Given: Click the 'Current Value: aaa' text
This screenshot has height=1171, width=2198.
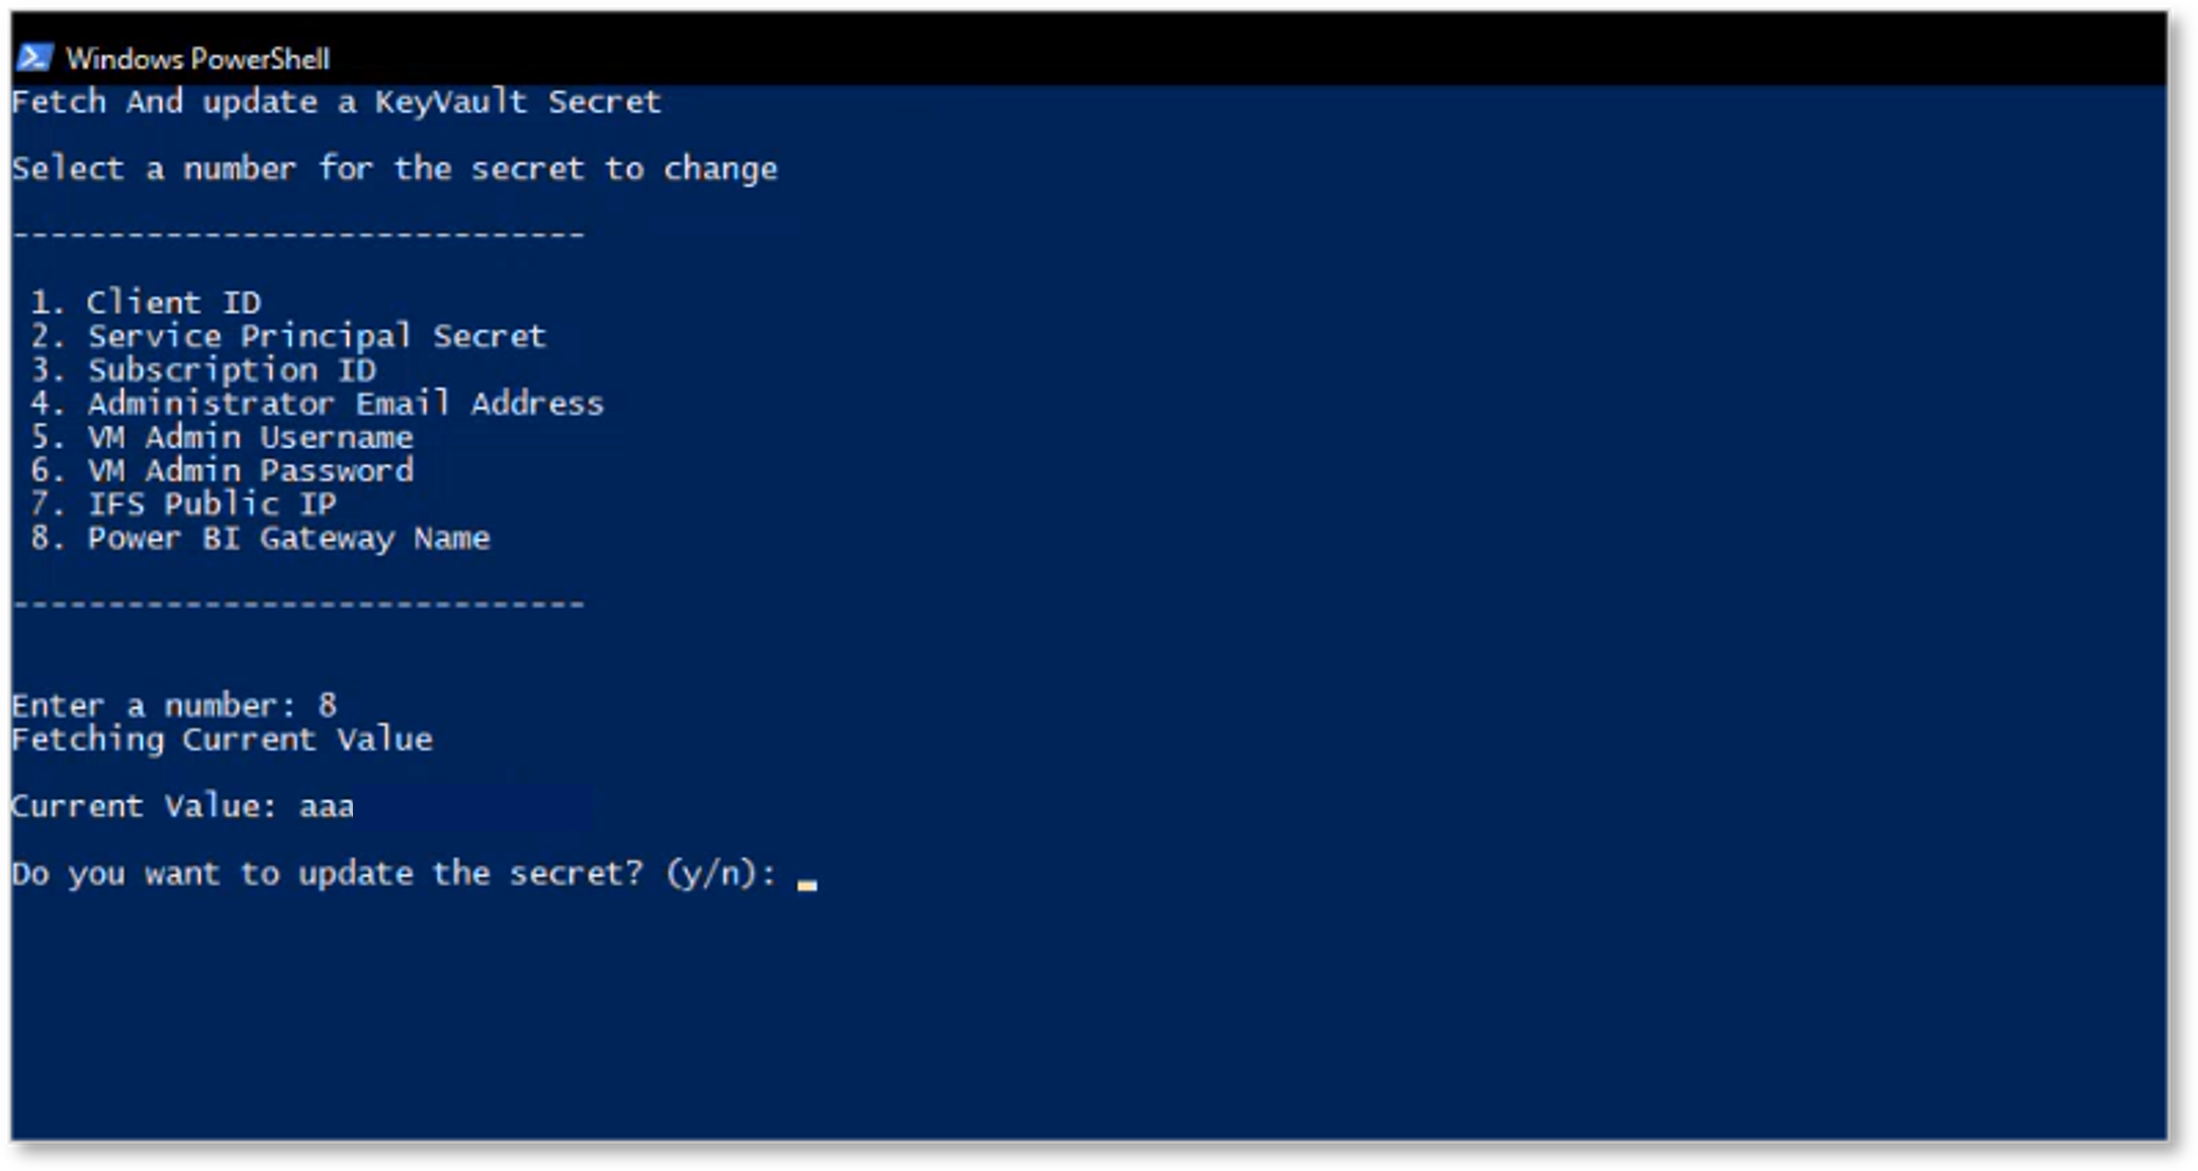Looking at the screenshot, I should (183, 806).
